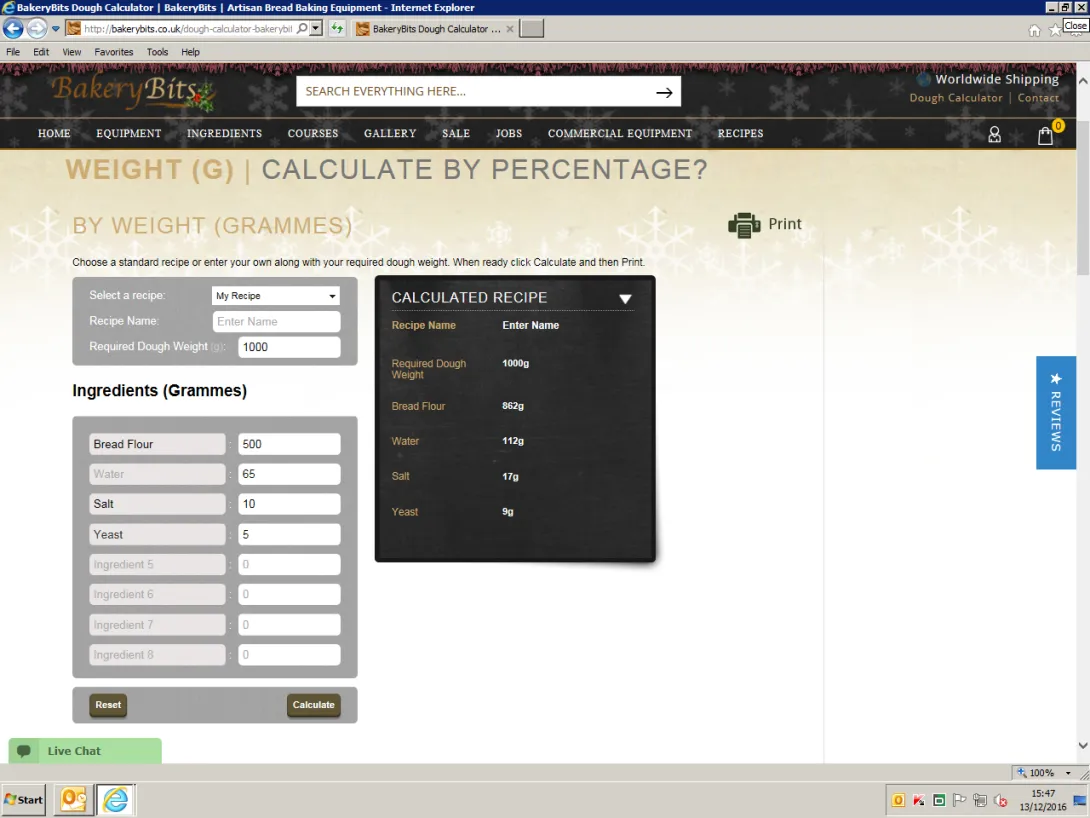This screenshot has height=818, width=1090.
Task: Open the zoom level 100% dropdown
Action: click(x=1043, y=773)
